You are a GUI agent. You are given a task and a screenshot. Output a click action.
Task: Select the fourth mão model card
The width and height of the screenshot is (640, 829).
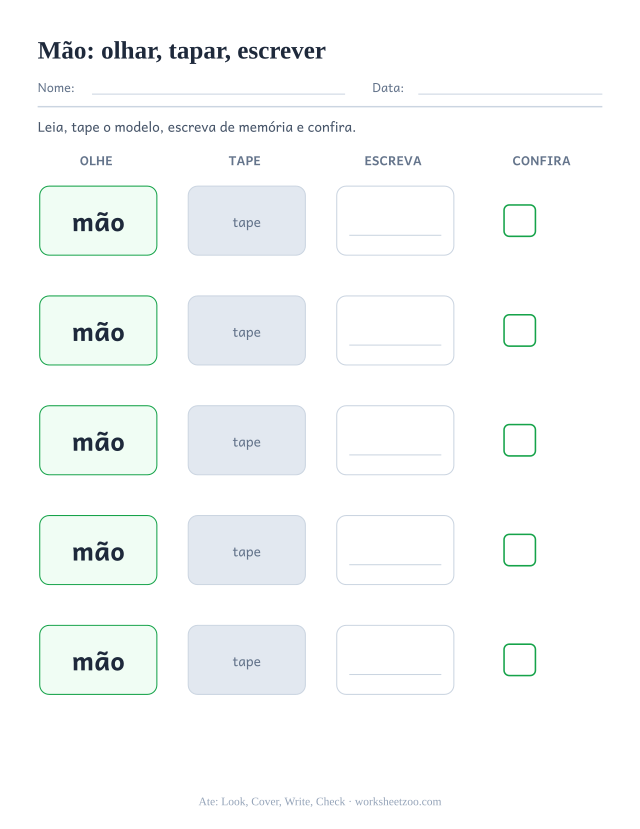pos(98,550)
